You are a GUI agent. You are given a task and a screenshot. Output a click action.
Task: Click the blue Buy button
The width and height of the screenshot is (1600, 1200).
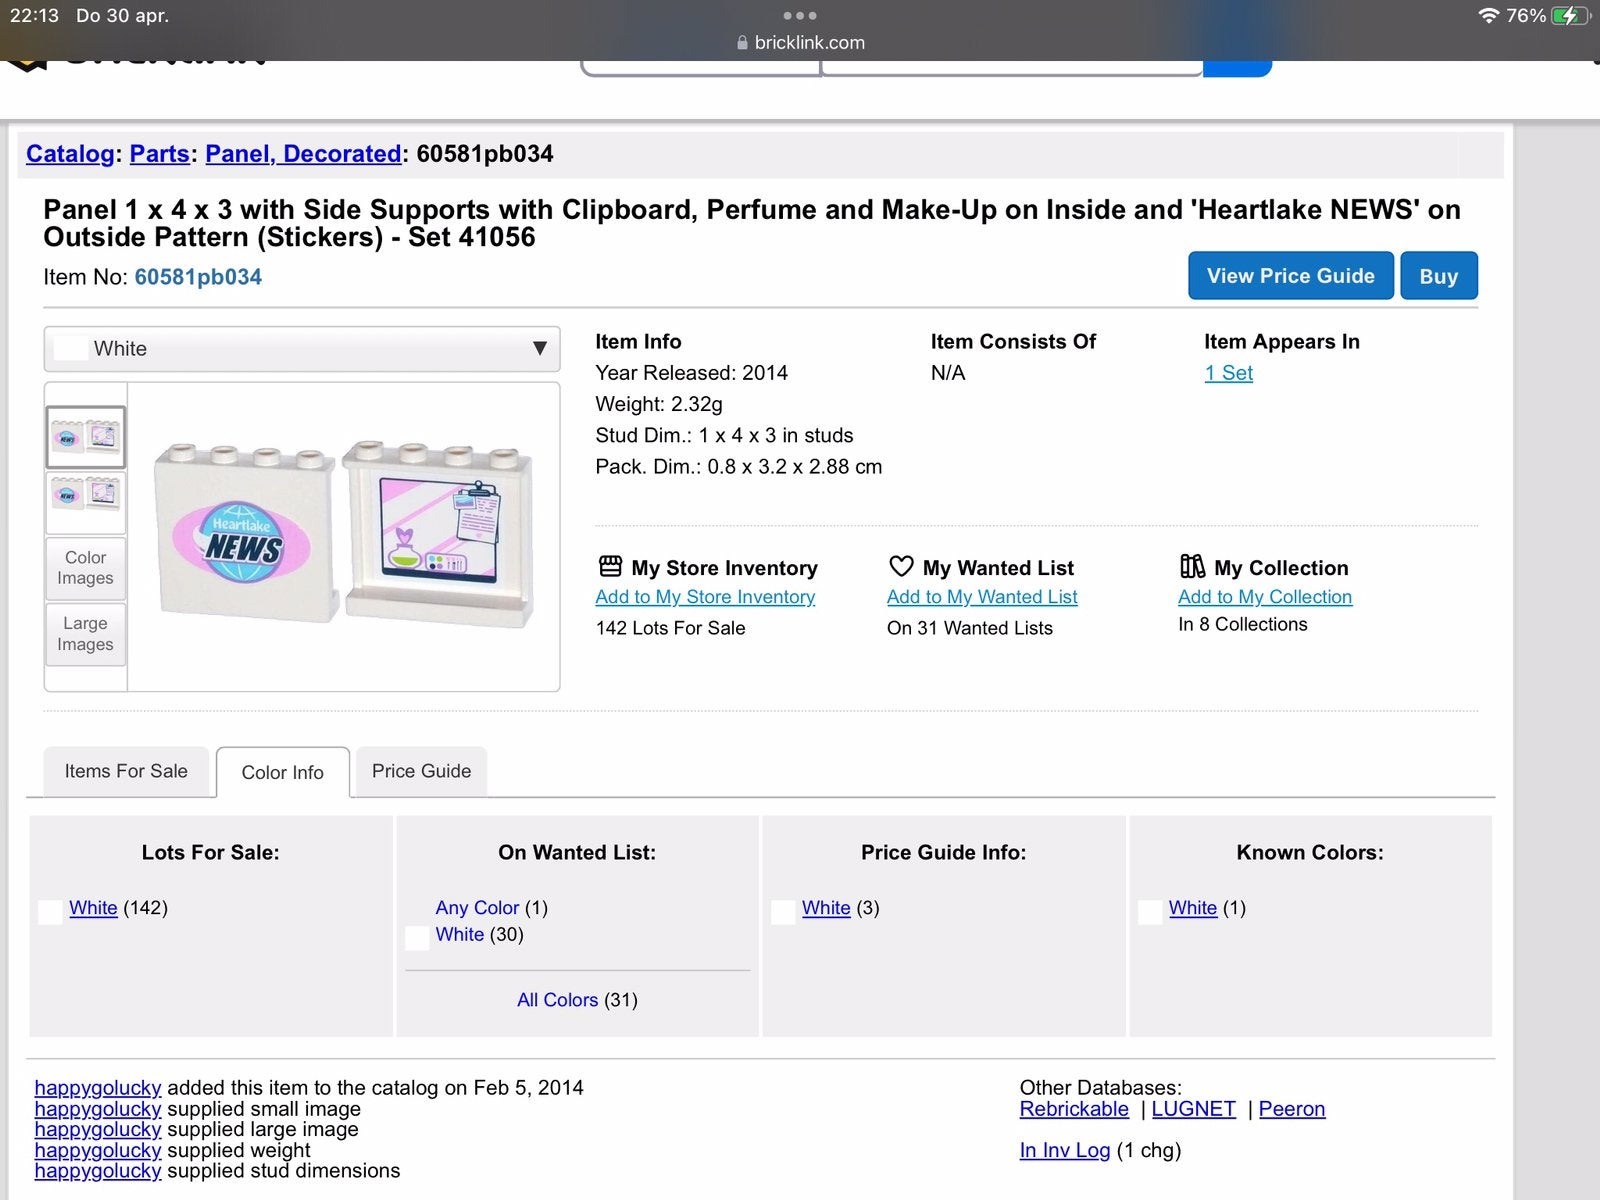[x=1439, y=276]
